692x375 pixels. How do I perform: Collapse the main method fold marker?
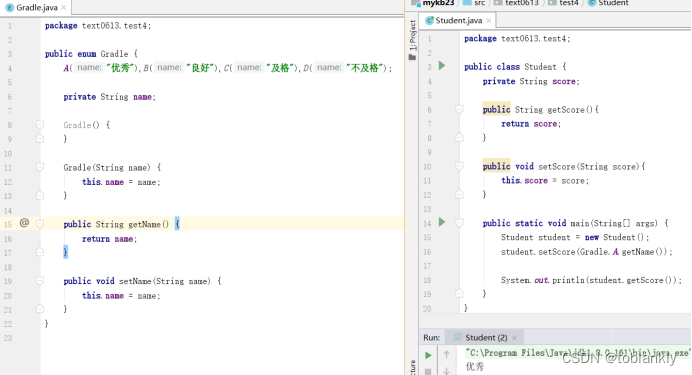pyautogui.click(x=459, y=223)
